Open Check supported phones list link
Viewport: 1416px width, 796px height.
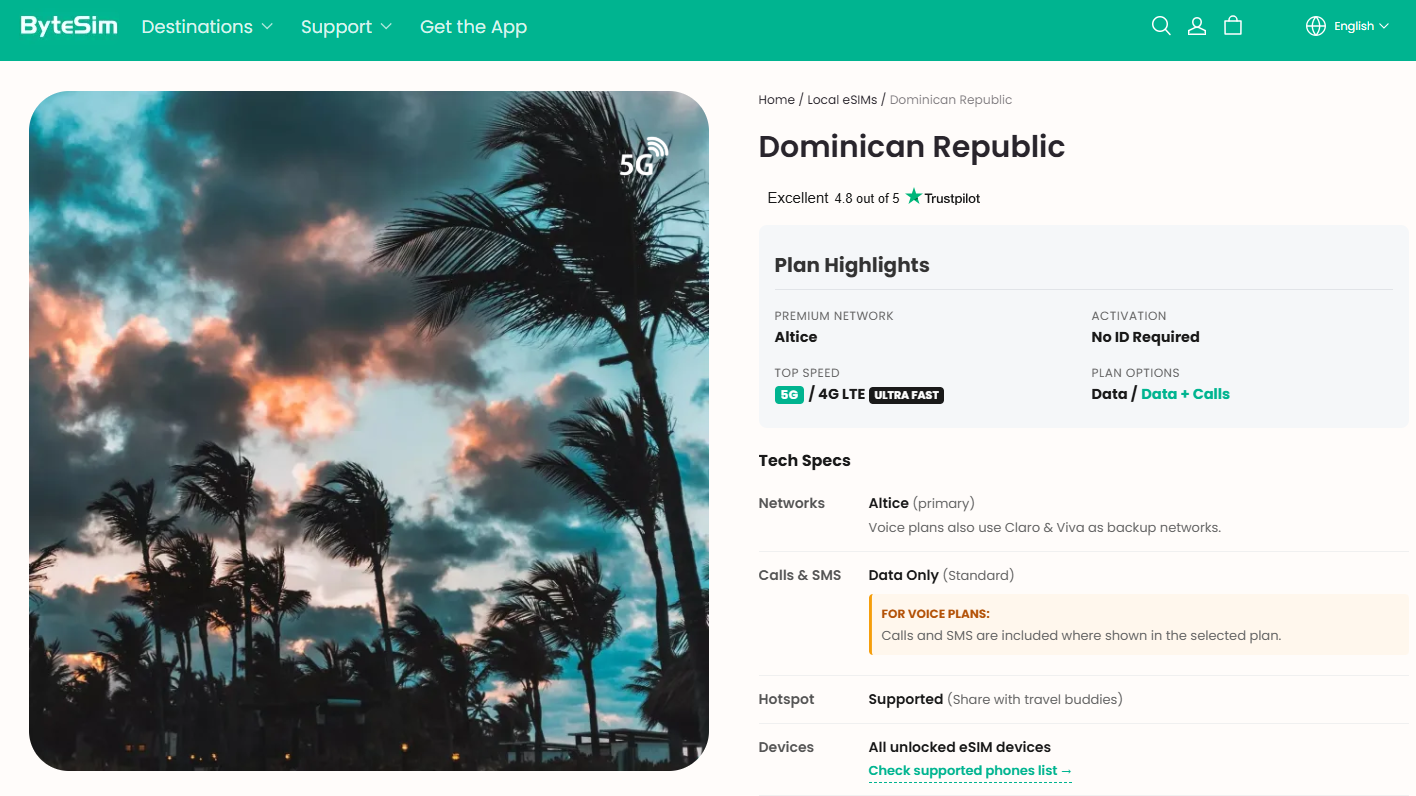click(x=970, y=771)
